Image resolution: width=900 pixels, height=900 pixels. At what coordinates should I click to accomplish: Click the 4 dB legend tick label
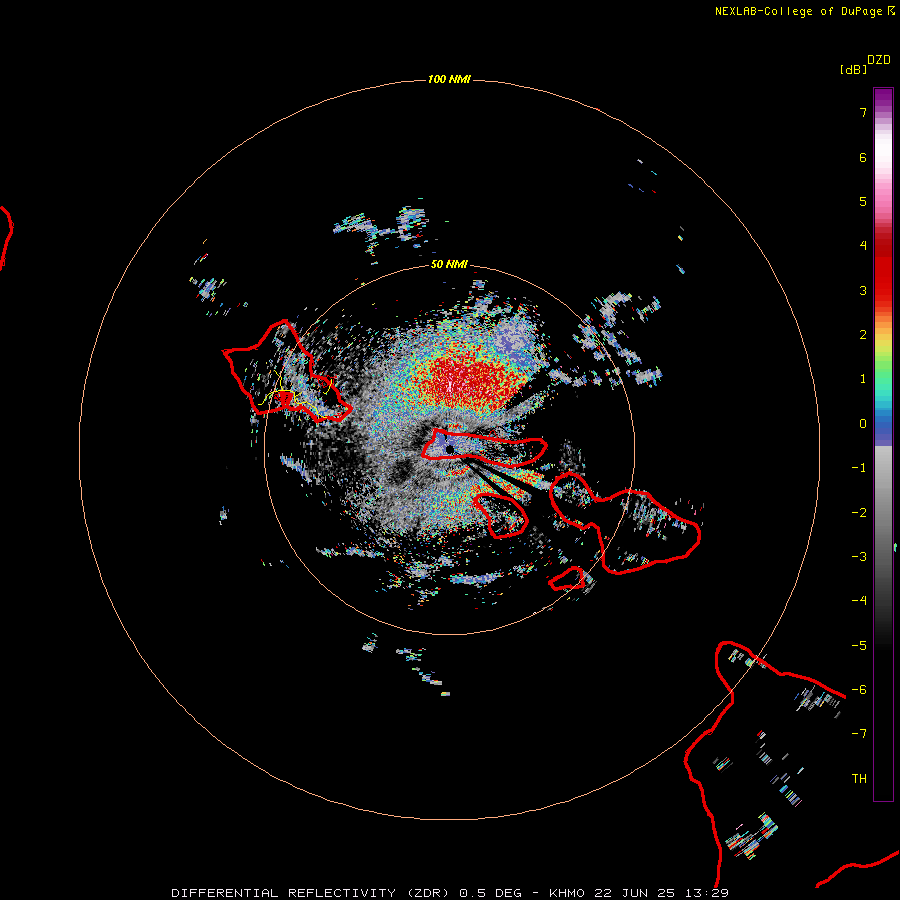863,246
